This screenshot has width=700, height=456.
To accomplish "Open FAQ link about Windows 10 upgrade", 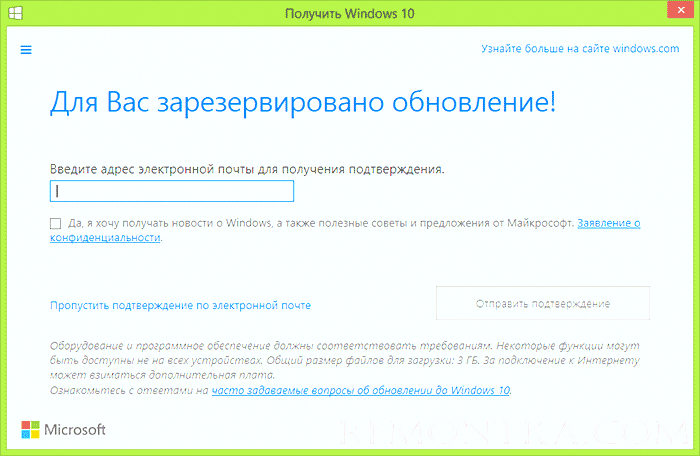I will (361, 390).
